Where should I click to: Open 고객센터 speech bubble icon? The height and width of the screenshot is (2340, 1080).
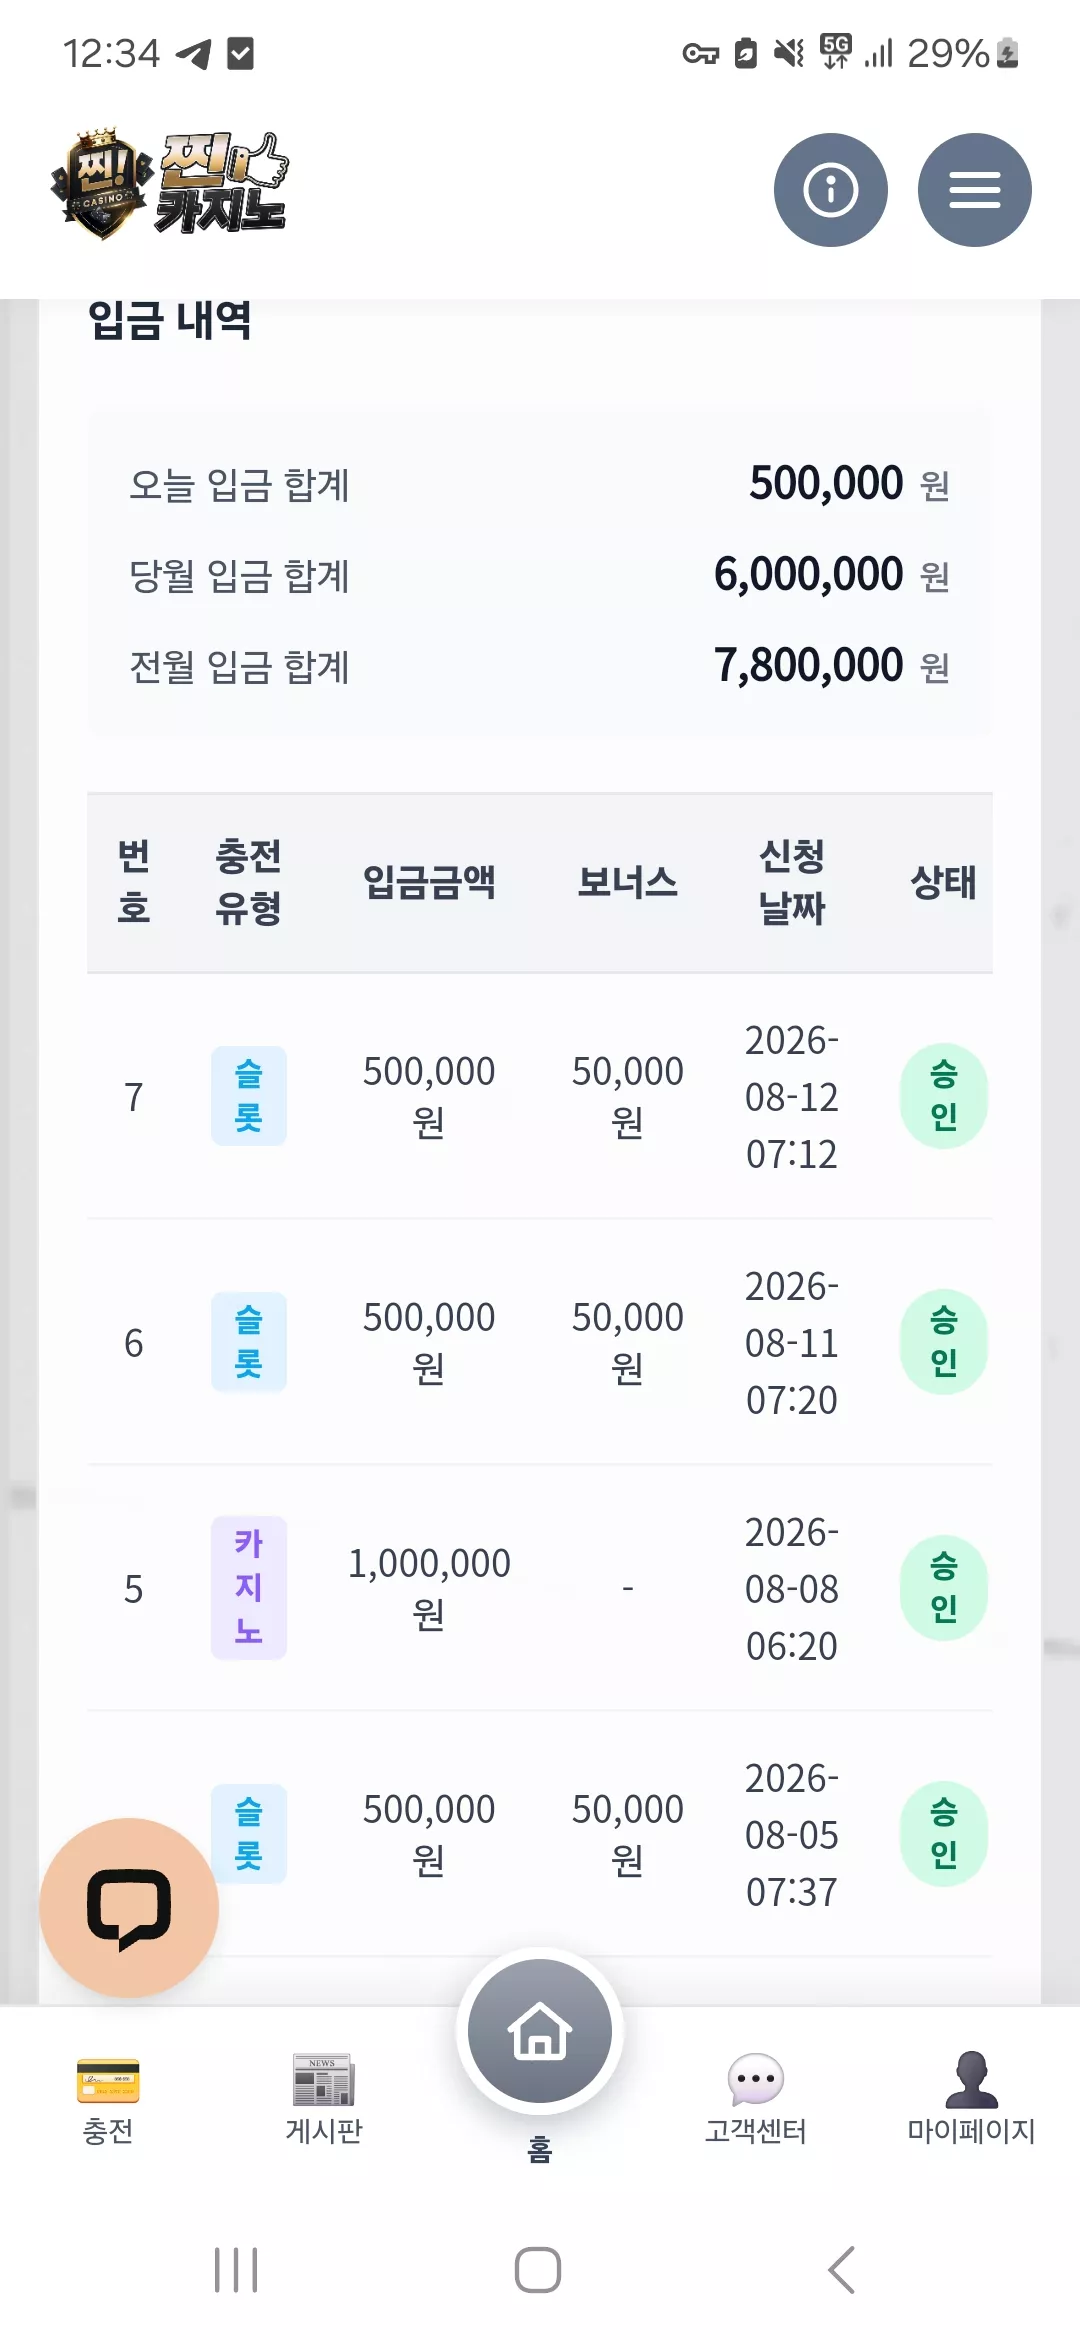756,2080
